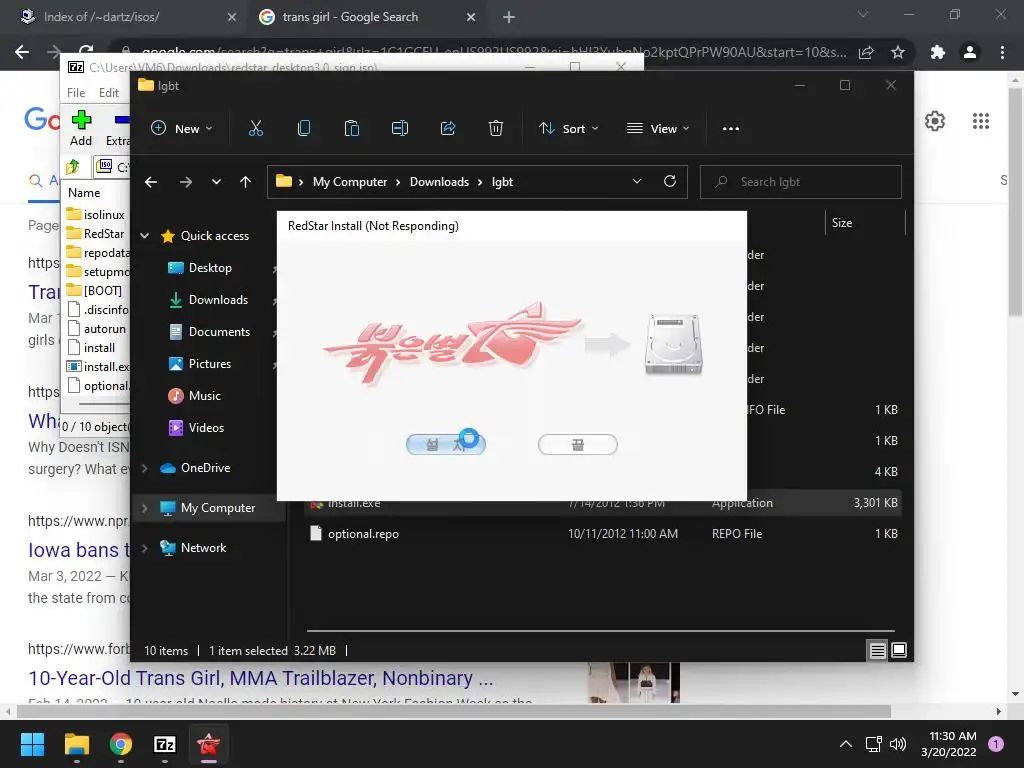Open Google apps grid icon
The image size is (1024, 768).
(x=980, y=121)
